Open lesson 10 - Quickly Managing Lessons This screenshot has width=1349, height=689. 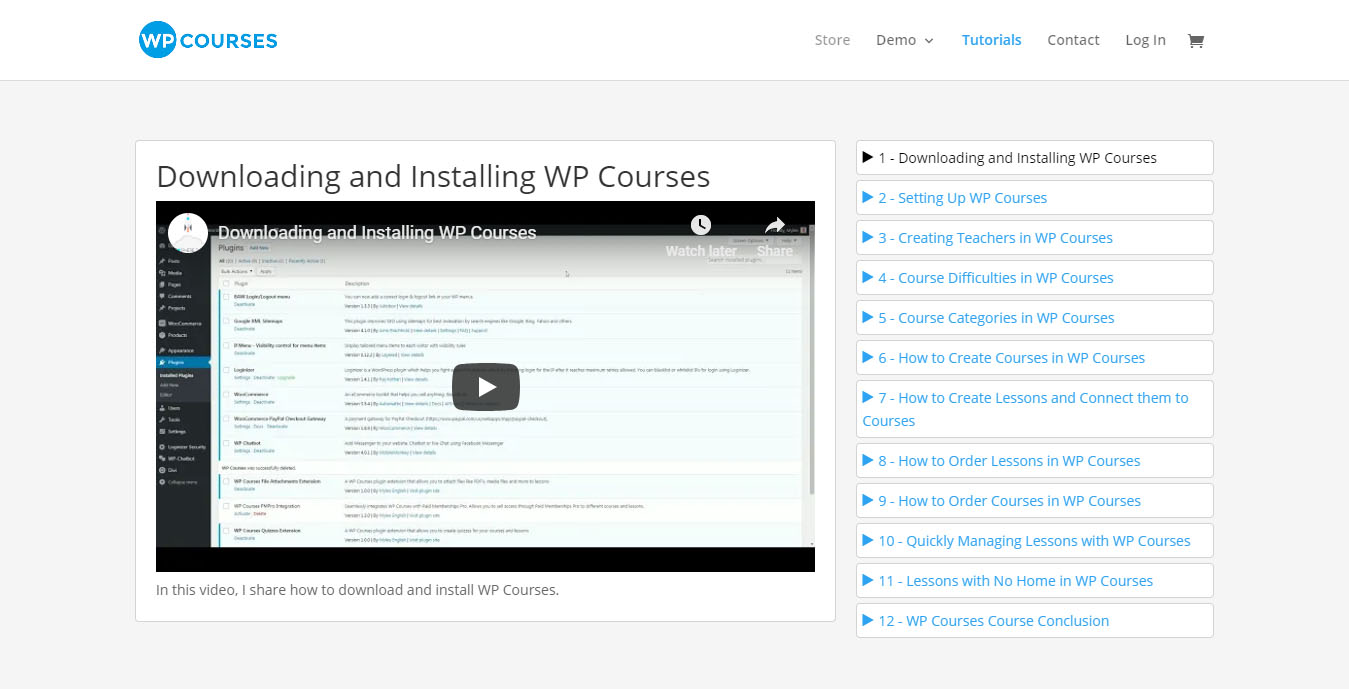[x=1035, y=541]
